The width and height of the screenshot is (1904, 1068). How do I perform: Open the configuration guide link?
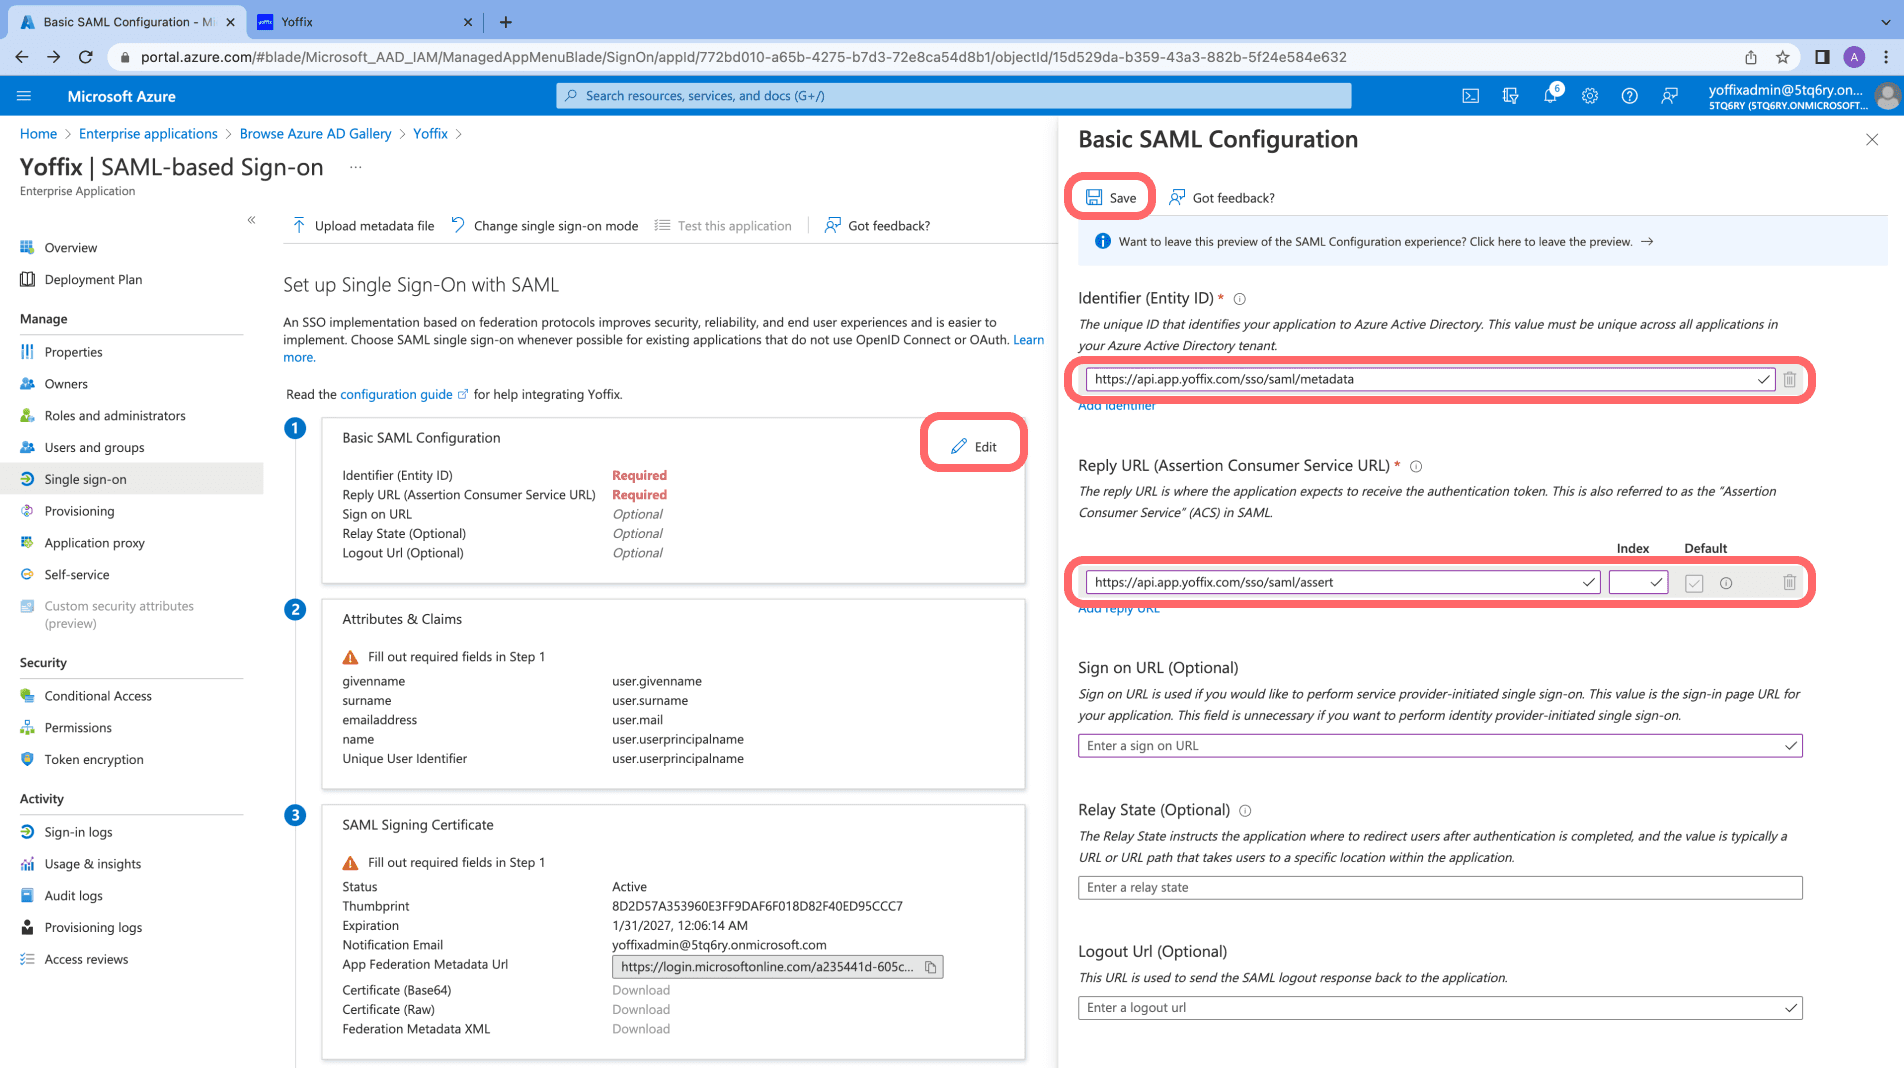[x=398, y=394]
